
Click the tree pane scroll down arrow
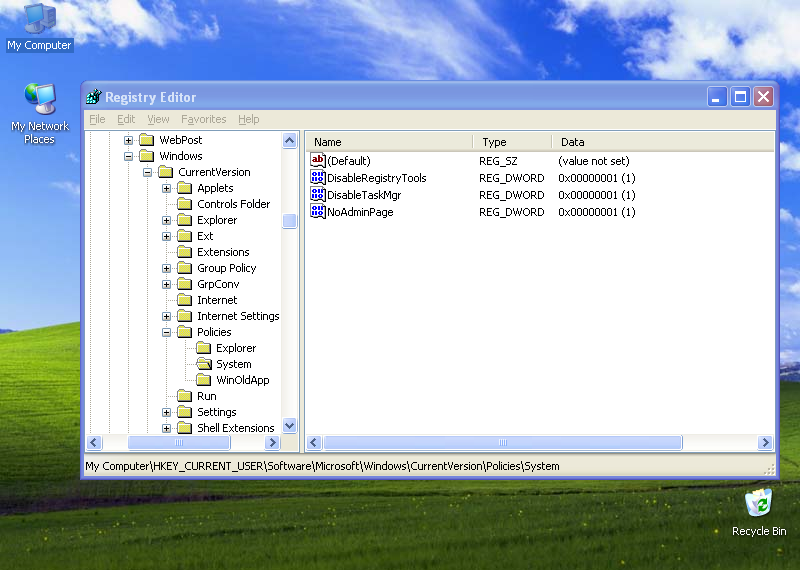point(289,425)
